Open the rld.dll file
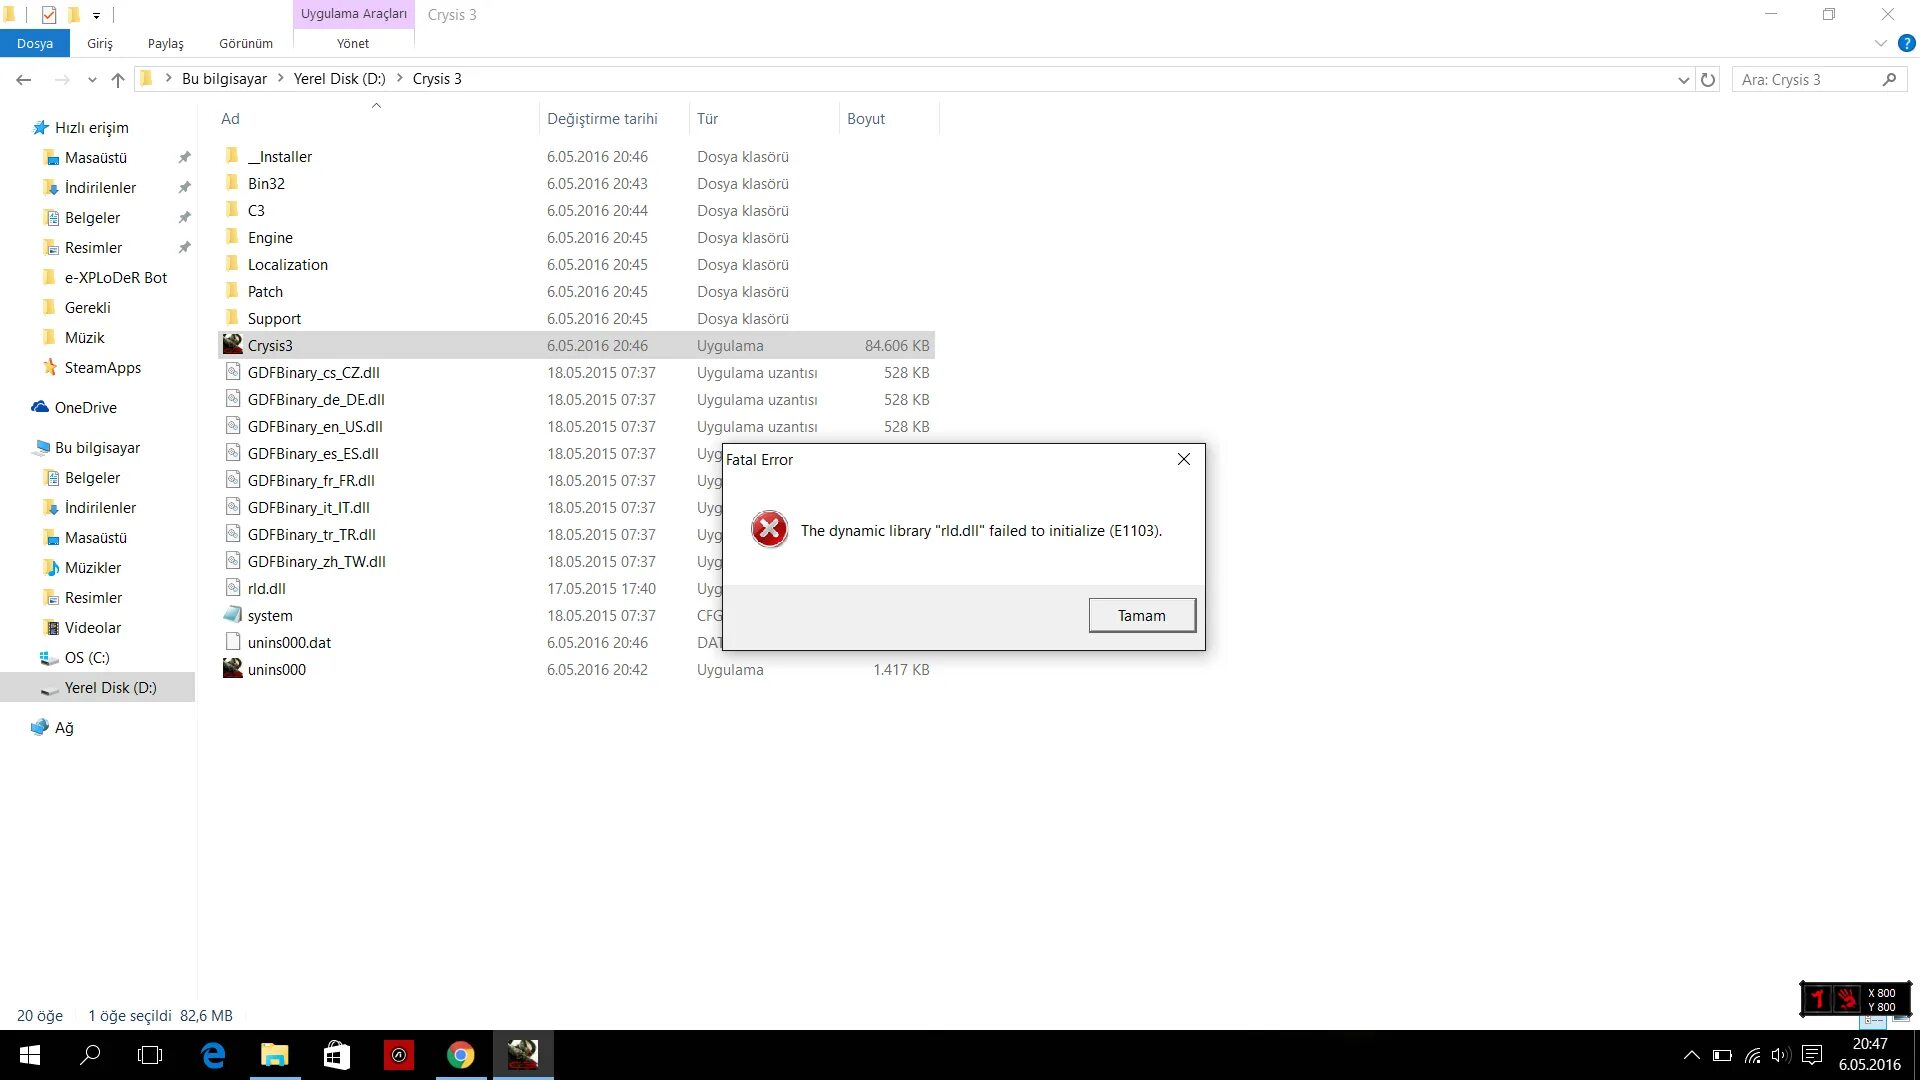Image resolution: width=1922 pixels, height=1080 pixels. [x=264, y=588]
